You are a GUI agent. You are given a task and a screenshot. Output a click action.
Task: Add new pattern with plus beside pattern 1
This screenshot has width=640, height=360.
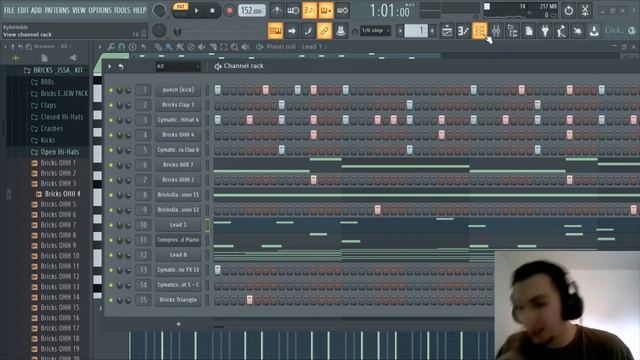(432, 31)
